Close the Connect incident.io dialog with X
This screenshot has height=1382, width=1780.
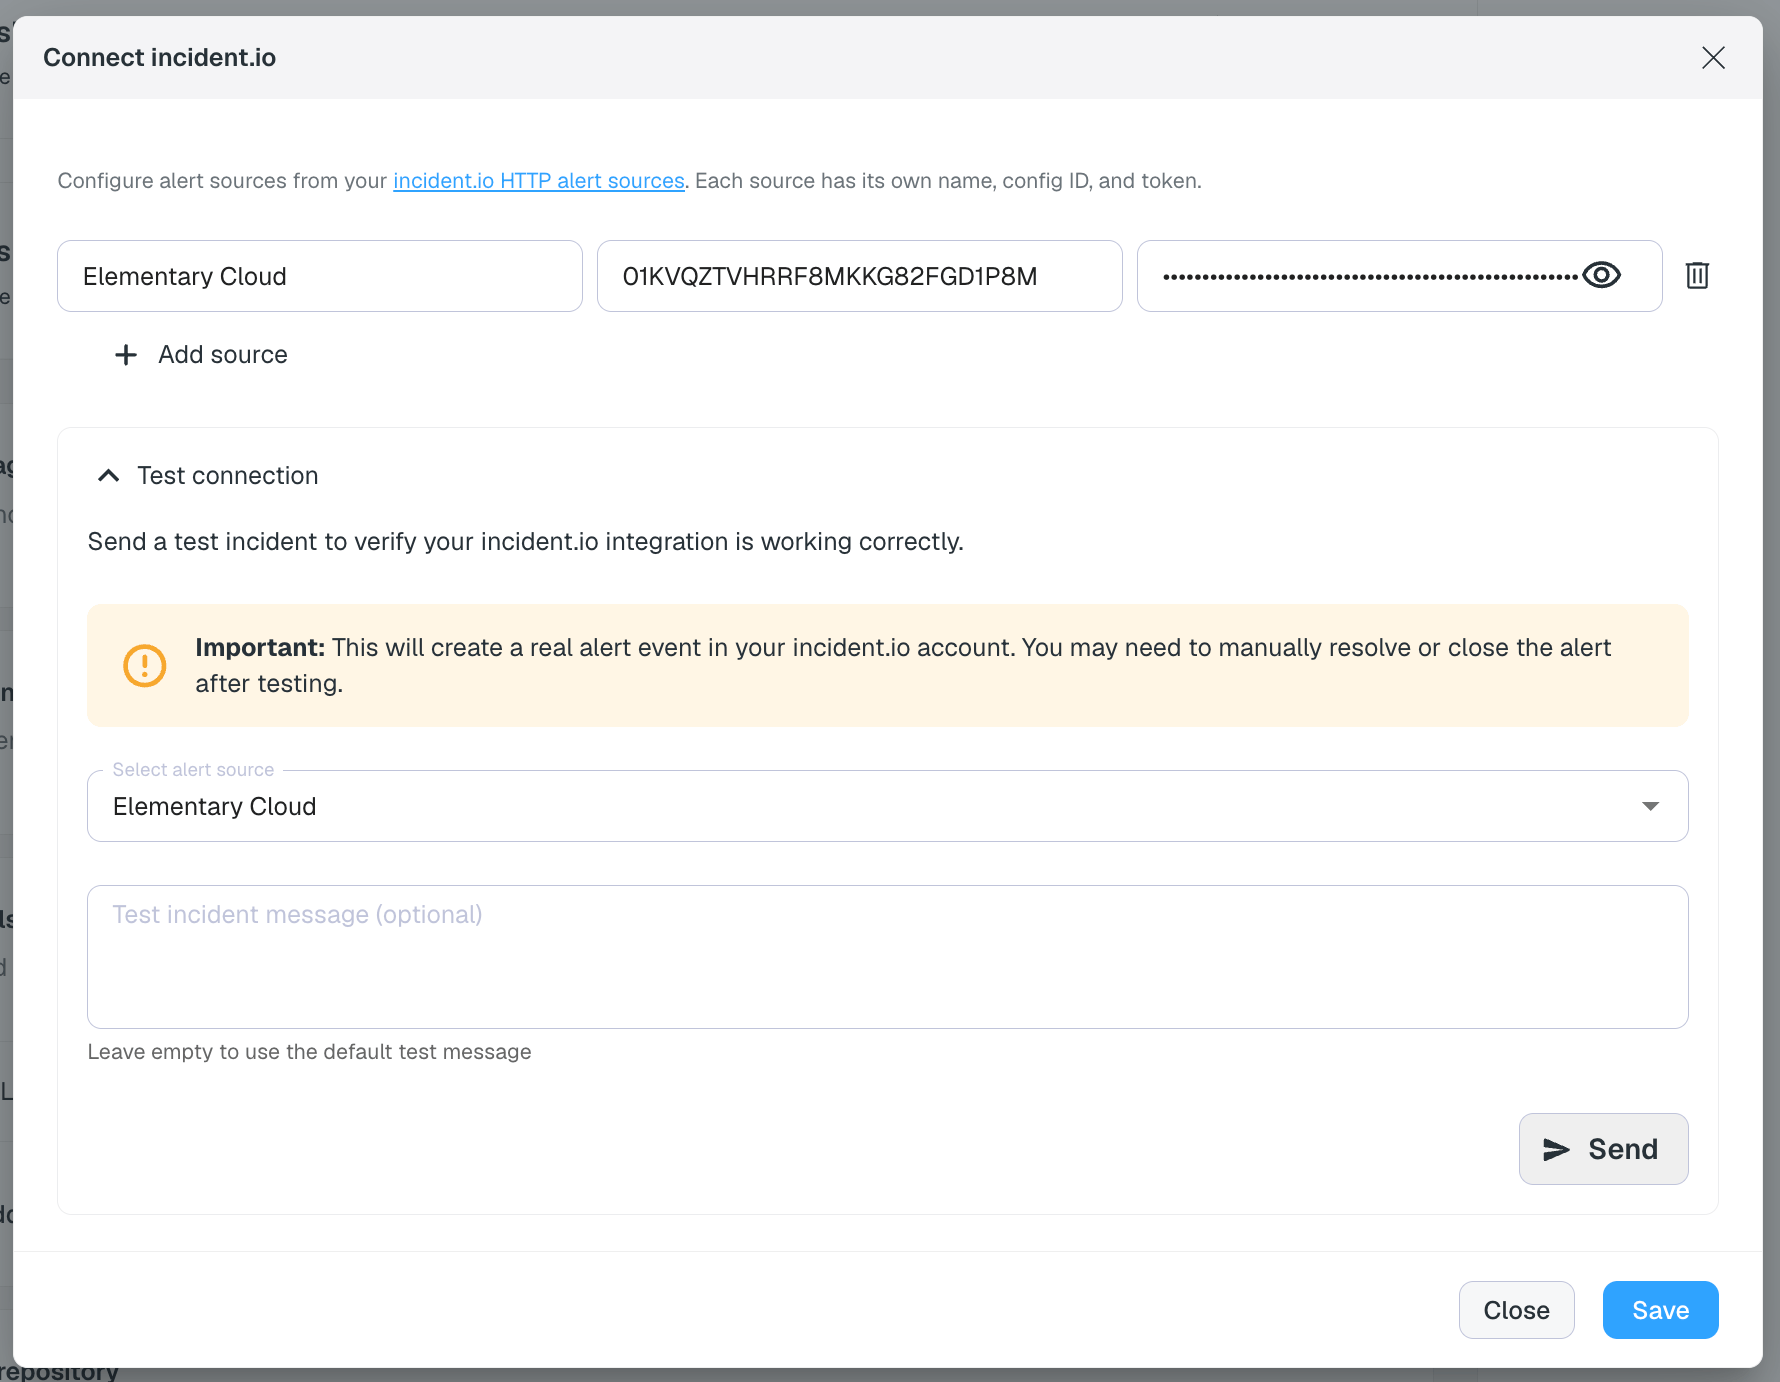tap(1713, 58)
